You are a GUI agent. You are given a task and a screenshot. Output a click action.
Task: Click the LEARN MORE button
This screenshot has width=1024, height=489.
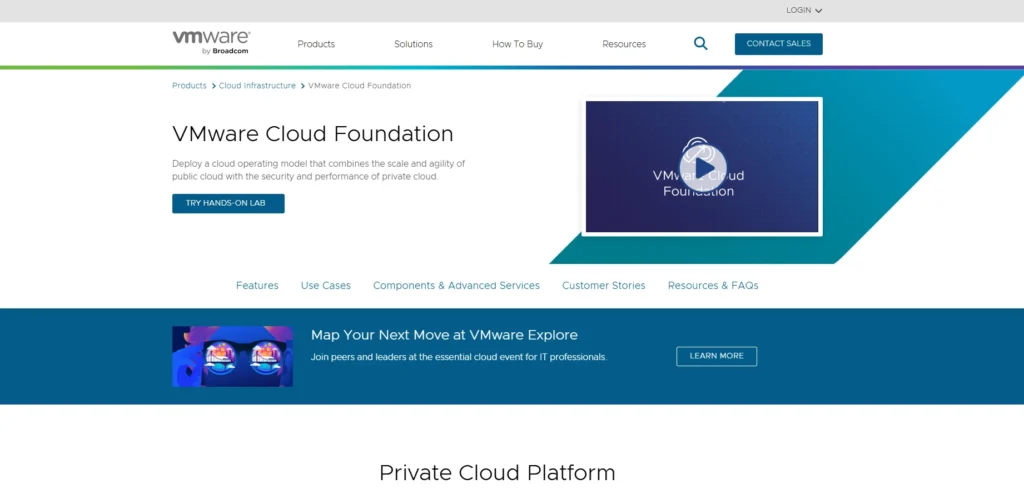click(x=716, y=356)
